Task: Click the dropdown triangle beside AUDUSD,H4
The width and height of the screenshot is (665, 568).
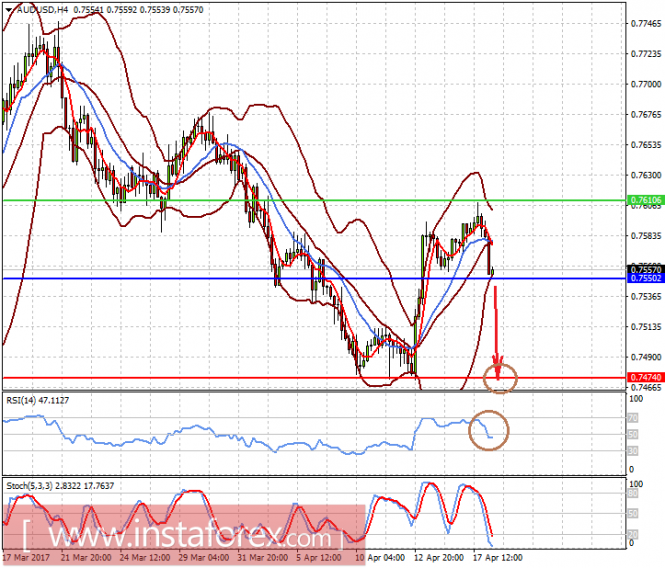Action: tap(9, 10)
